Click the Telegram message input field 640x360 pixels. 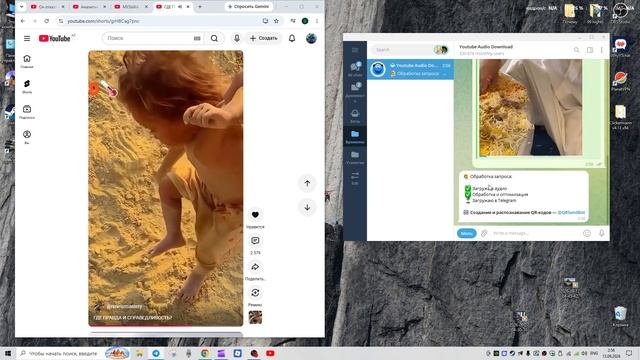pyautogui.click(x=535, y=233)
